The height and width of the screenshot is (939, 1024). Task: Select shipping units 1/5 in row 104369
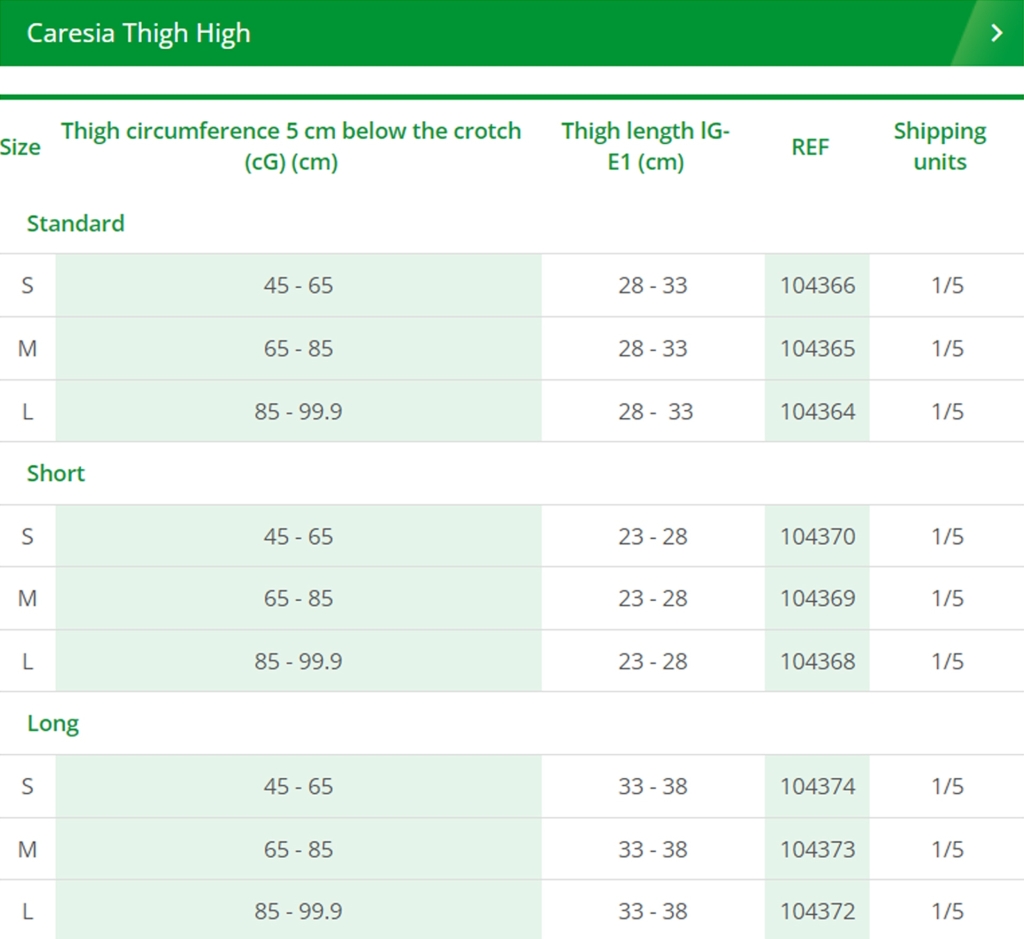pyautogui.click(x=948, y=598)
